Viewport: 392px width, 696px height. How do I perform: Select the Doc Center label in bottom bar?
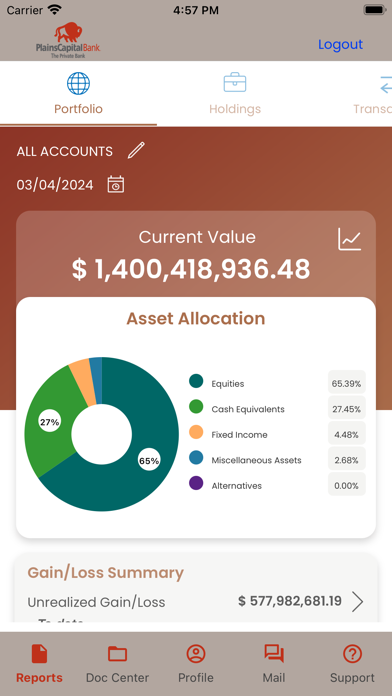(117, 678)
